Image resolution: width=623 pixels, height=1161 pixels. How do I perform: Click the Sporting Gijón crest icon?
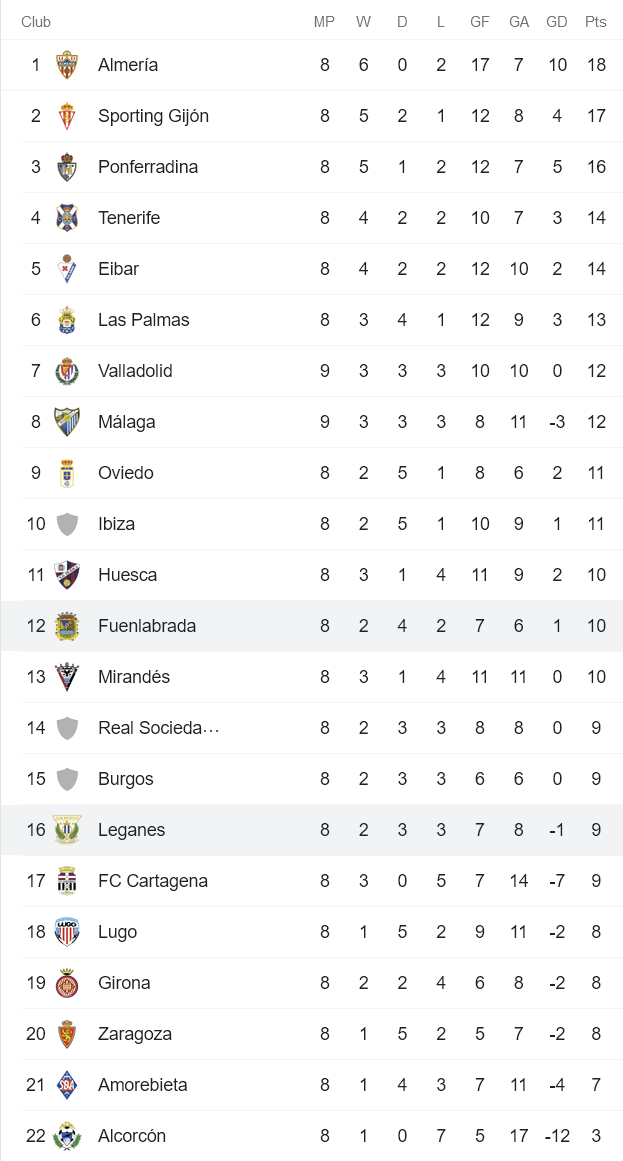67,116
